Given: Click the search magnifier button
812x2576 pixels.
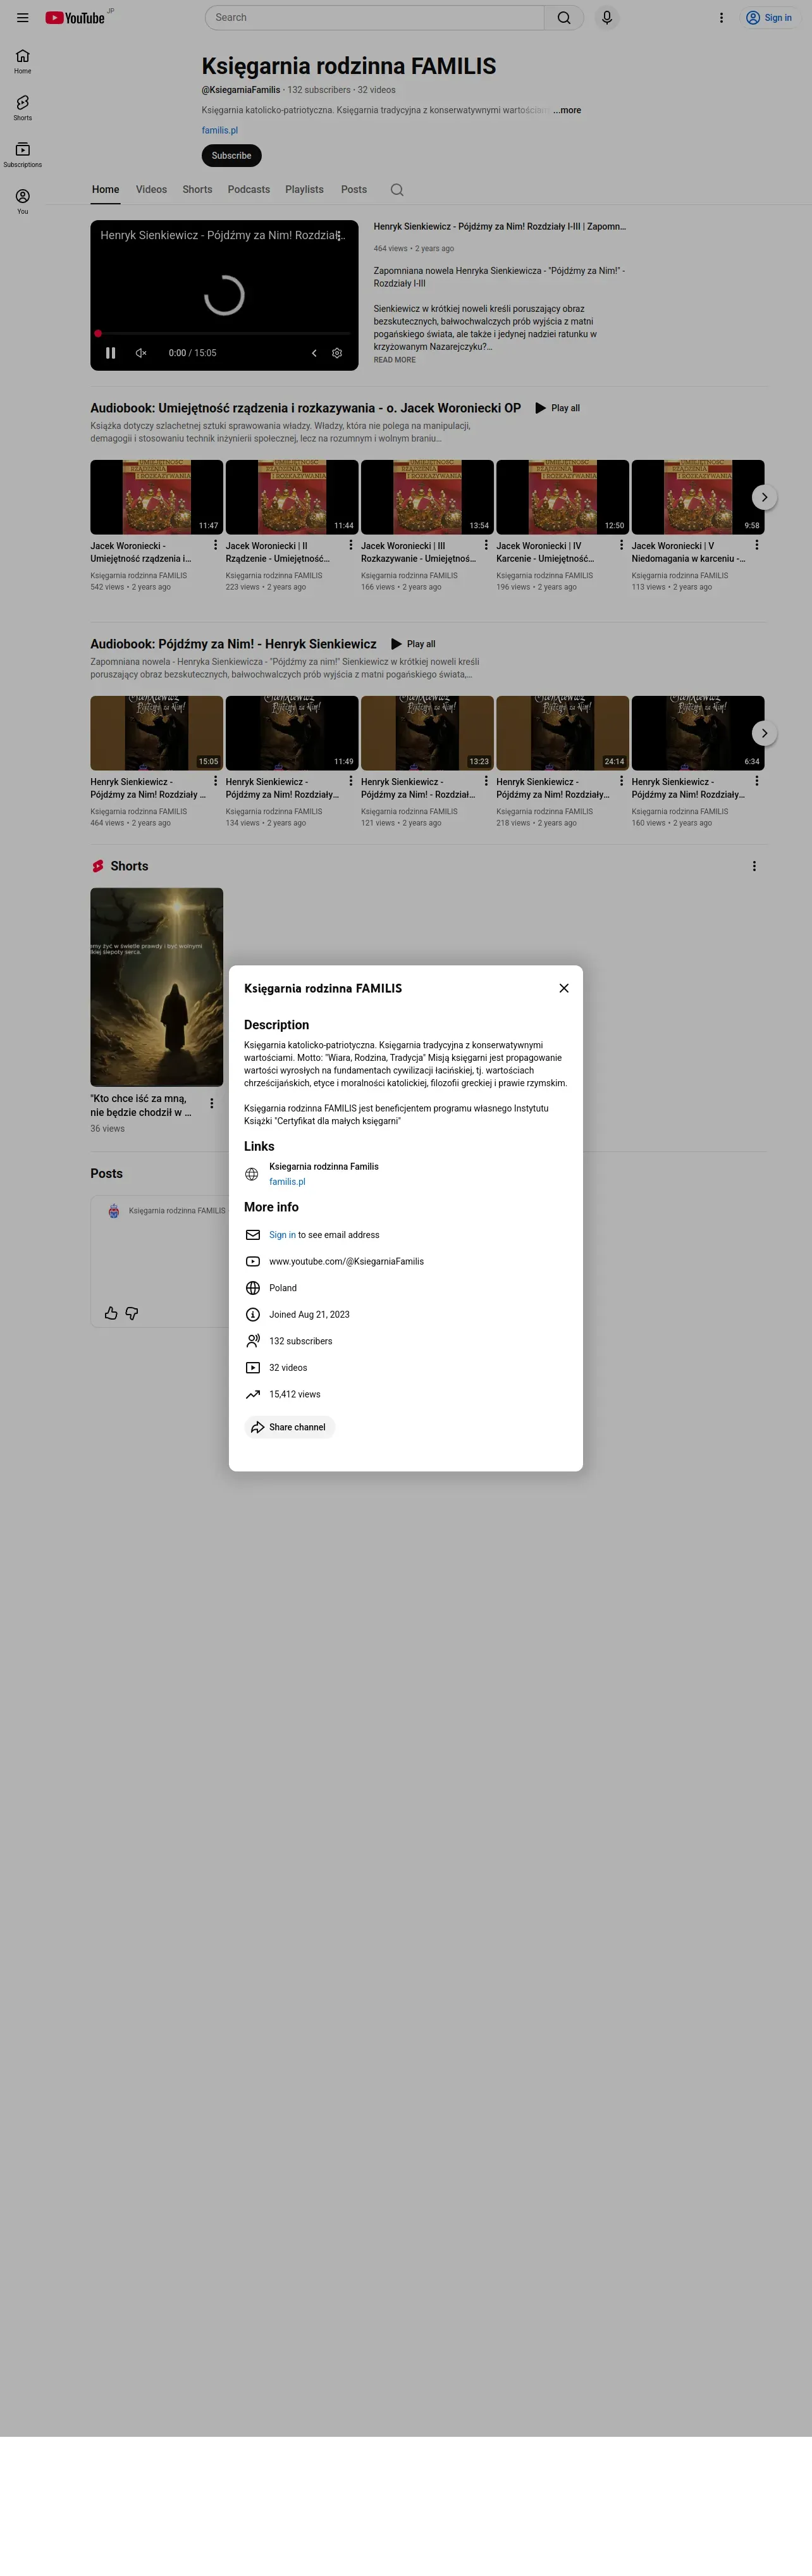Looking at the screenshot, I should click(x=564, y=18).
